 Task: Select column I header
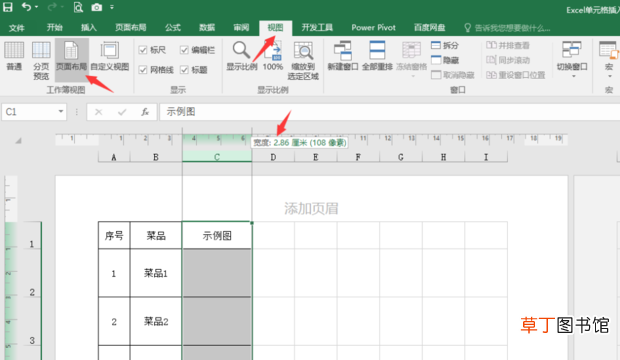(x=486, y=157)
